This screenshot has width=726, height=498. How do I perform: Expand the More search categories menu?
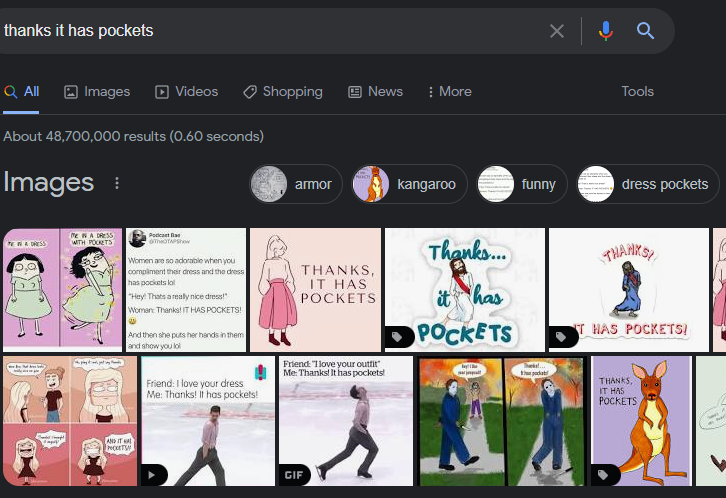pos(449,91)
